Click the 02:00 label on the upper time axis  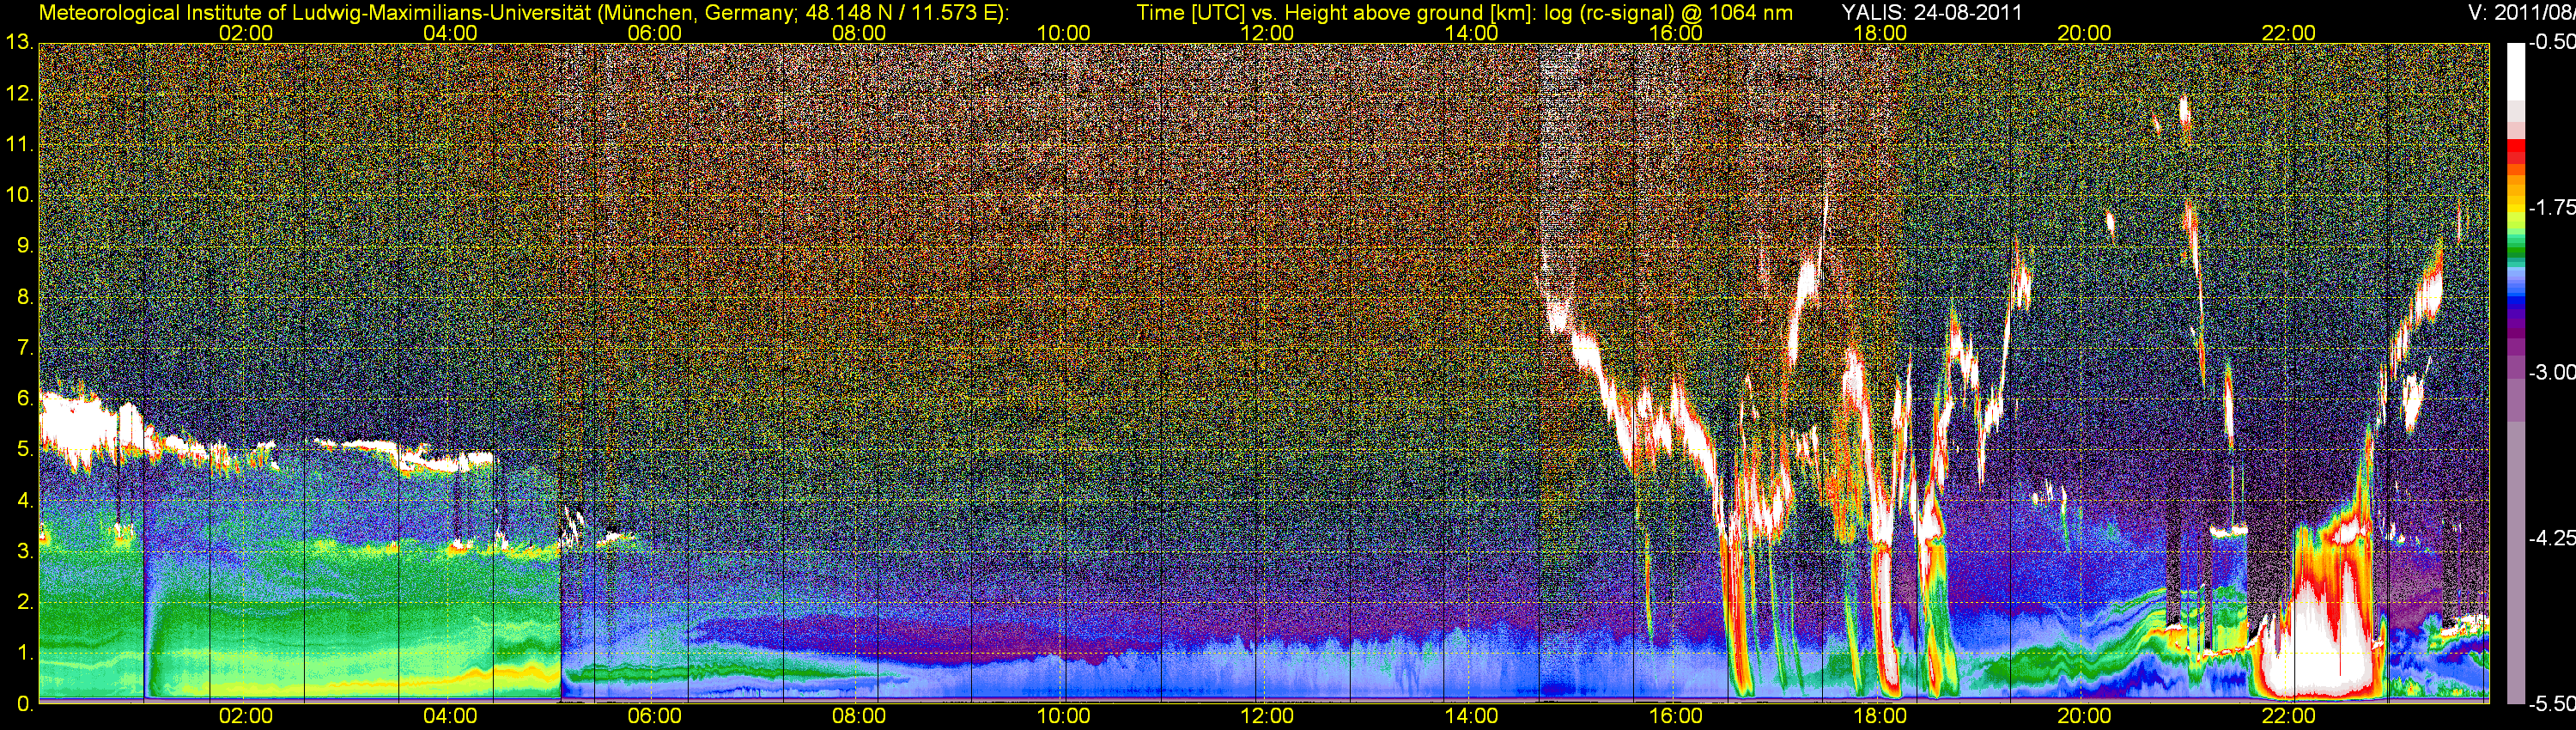[246, 33]
